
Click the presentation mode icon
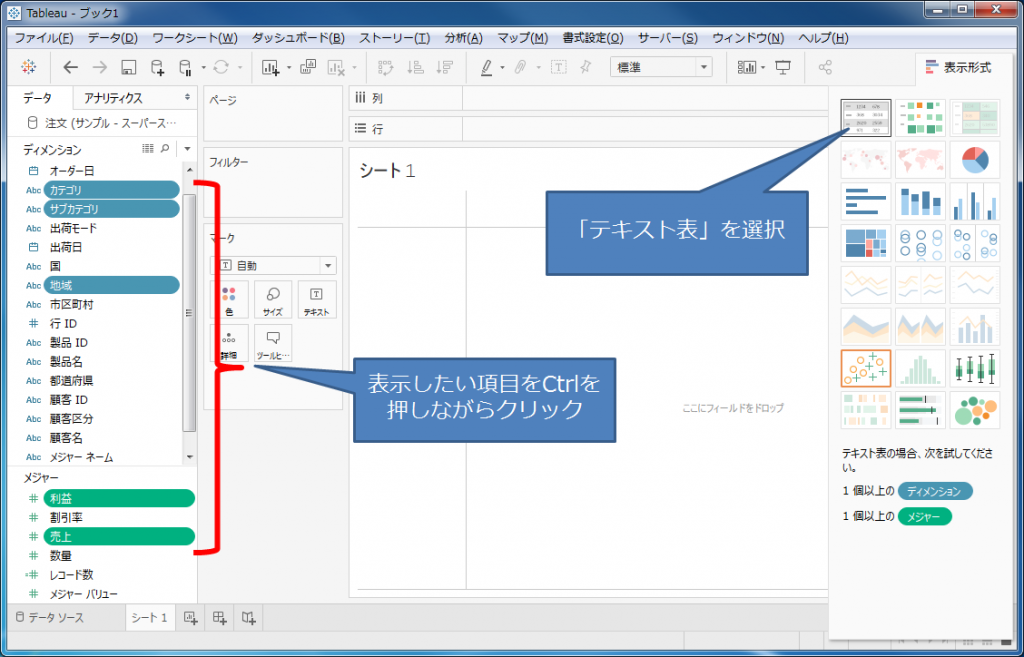click(783, 67)
